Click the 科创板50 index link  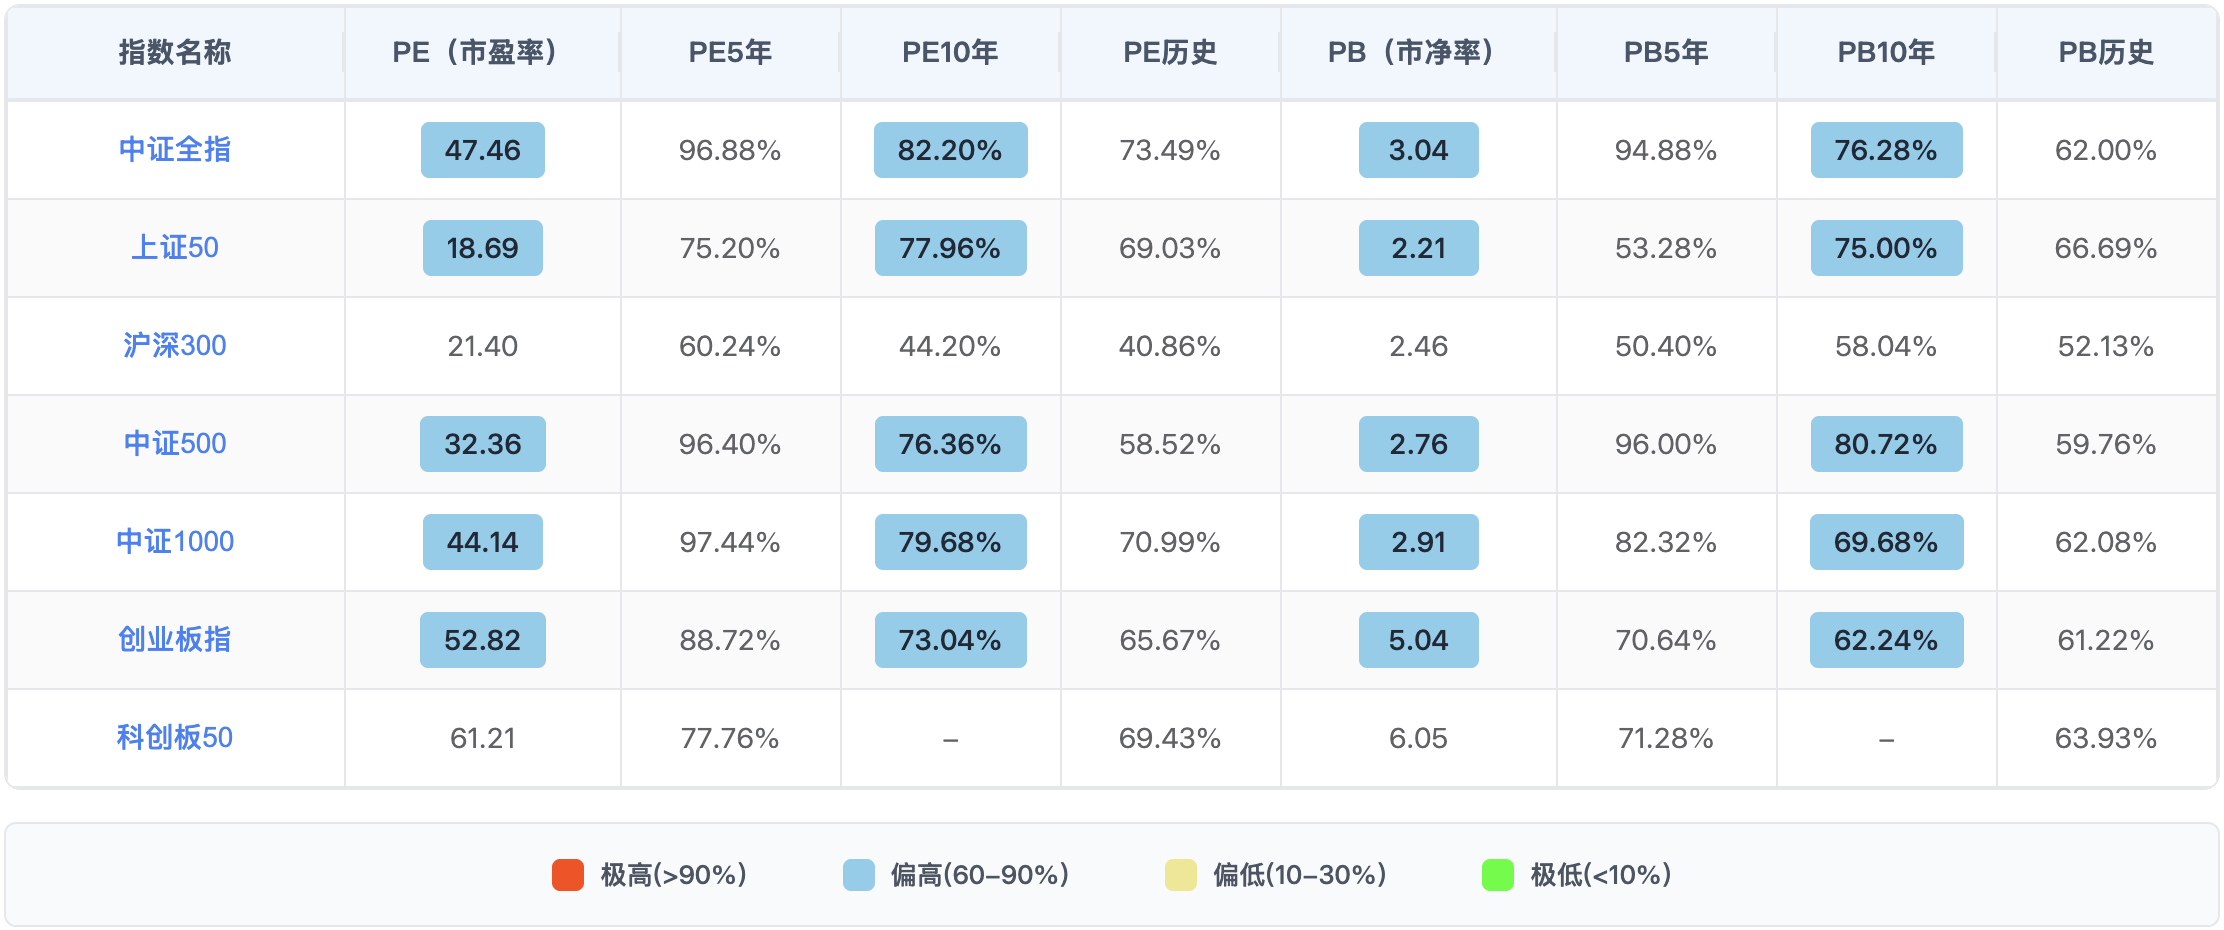point(174,738)
